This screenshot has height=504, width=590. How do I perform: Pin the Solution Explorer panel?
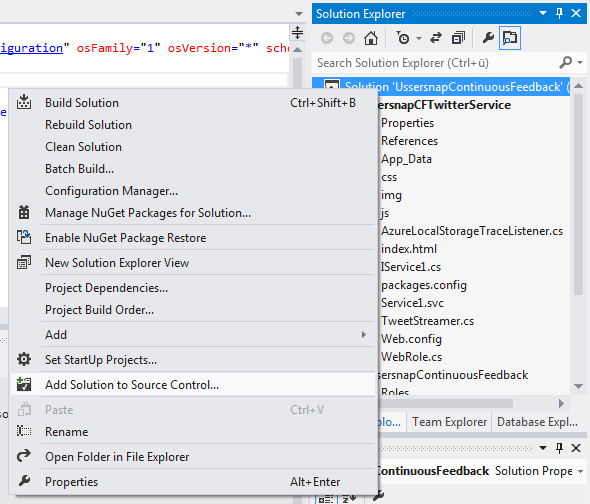(x=560, y=14)
